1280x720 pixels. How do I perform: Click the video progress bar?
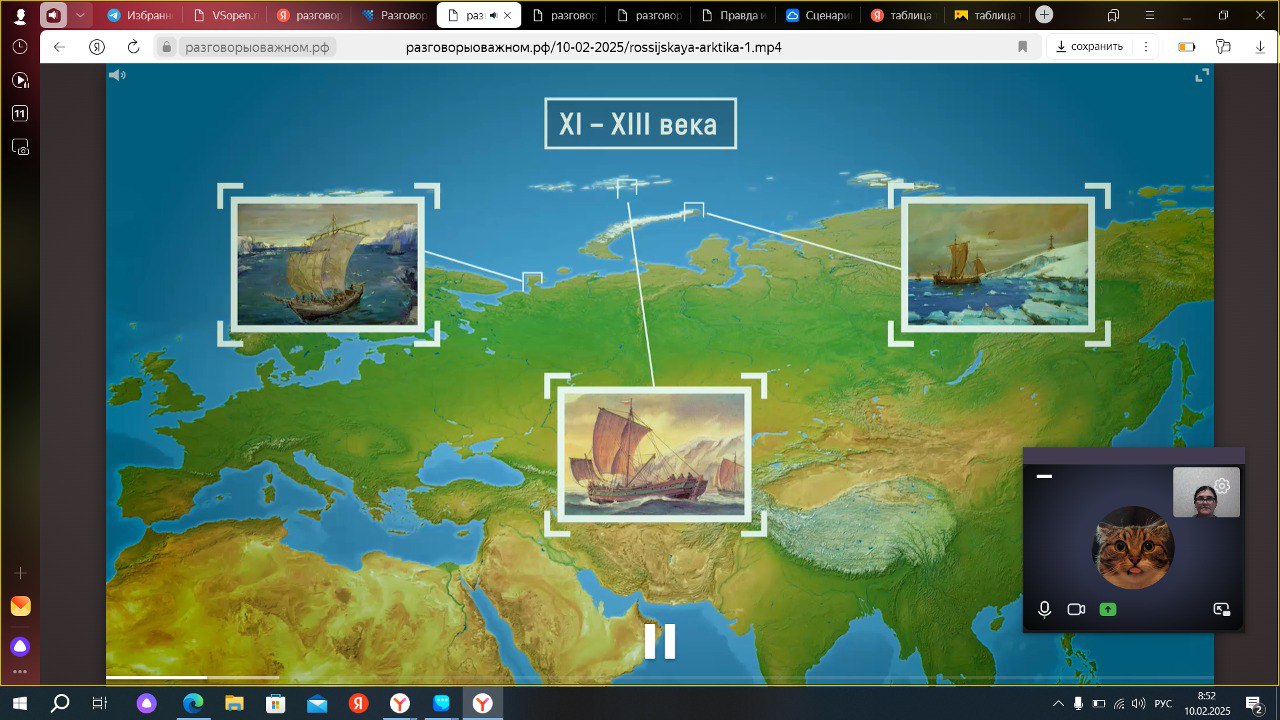660,678
